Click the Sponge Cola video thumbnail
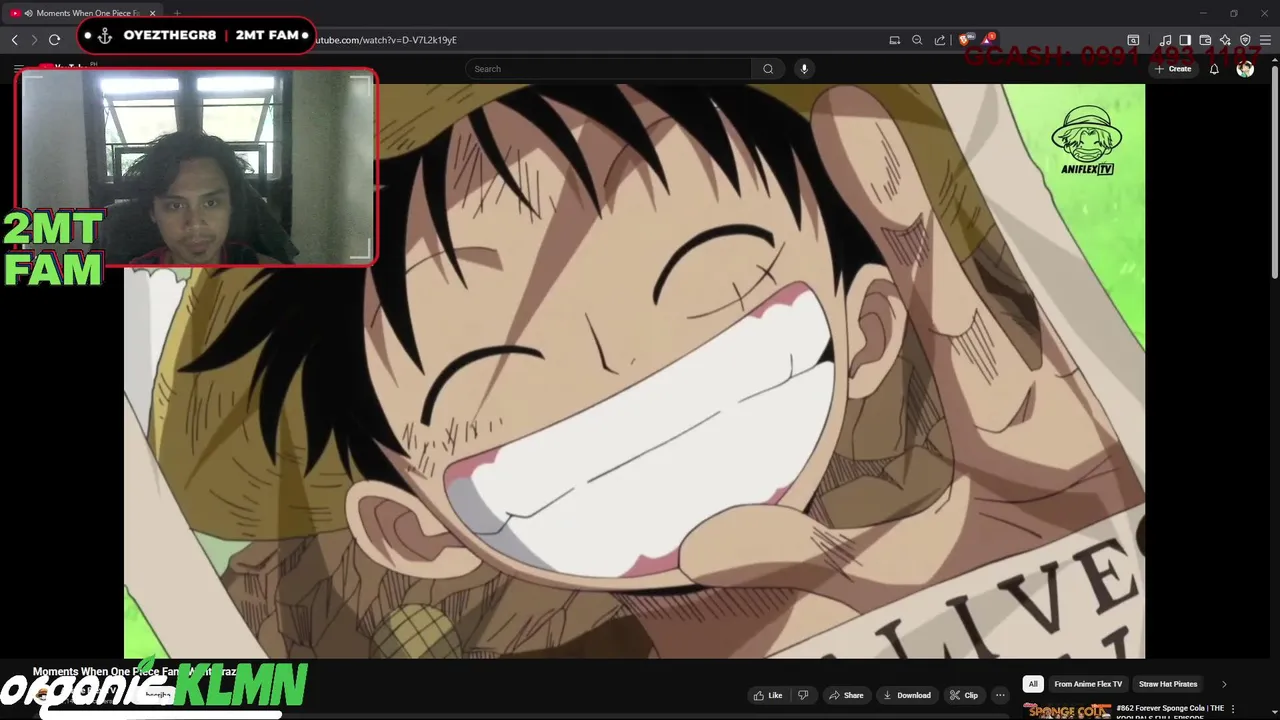 (1066, 711)
